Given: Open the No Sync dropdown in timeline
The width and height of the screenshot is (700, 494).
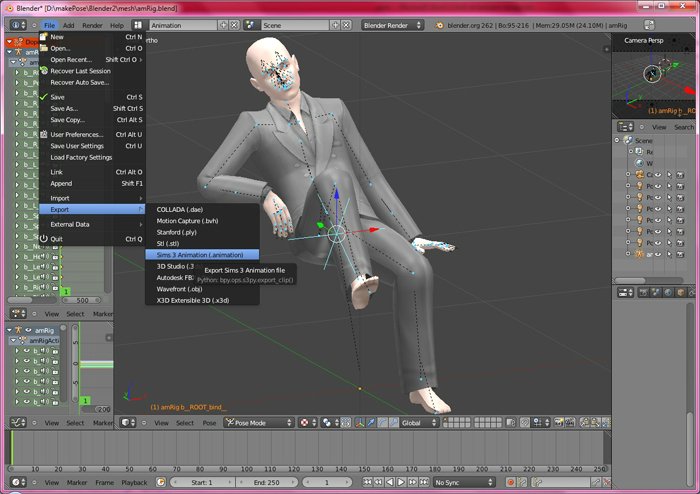Looking at the screenshot, I should [x=462, y=483].
